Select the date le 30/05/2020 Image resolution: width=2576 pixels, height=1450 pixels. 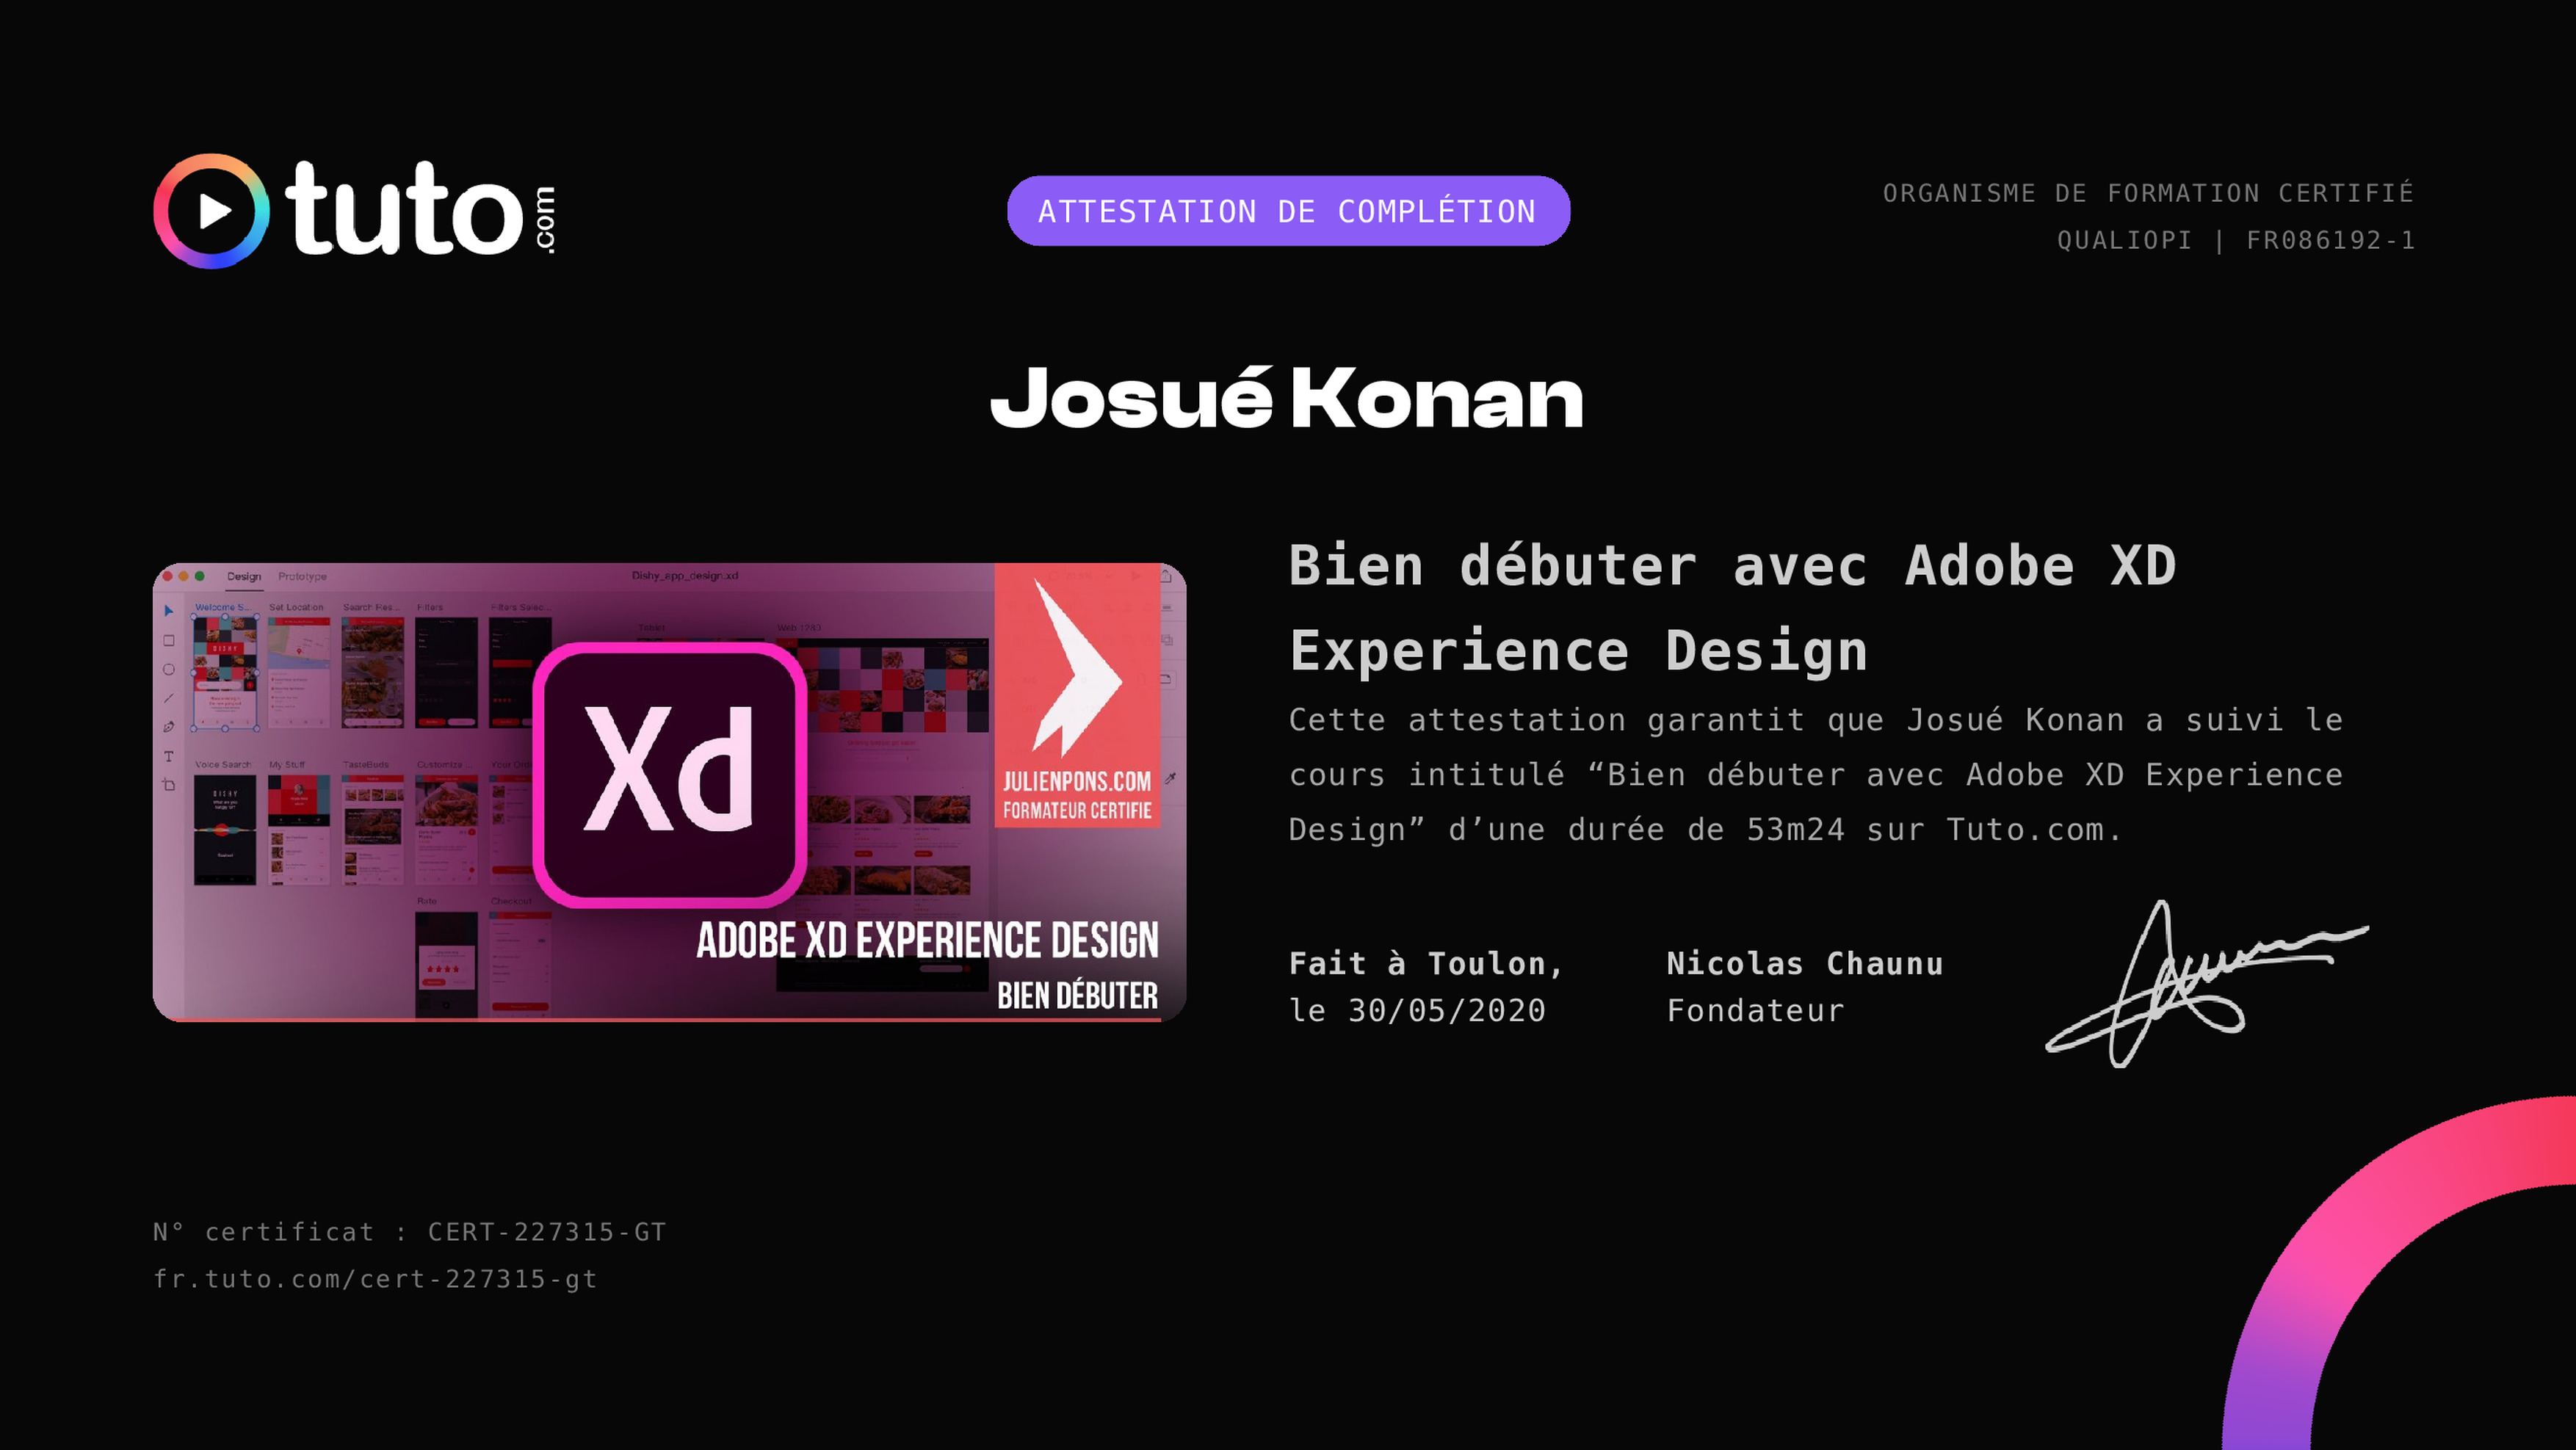point(1417,1010)
